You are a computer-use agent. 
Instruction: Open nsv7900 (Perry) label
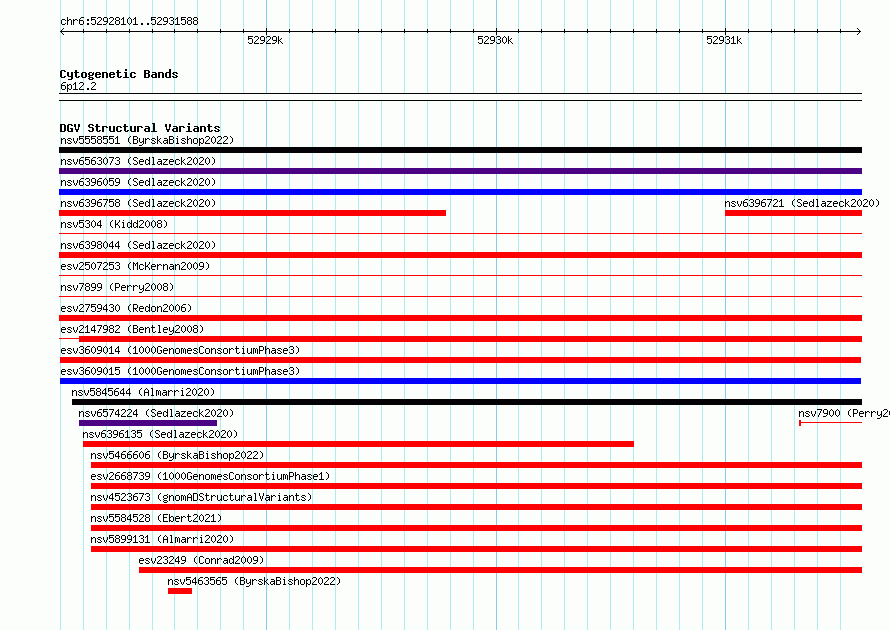pyautogui.click(x=843, y=413)
